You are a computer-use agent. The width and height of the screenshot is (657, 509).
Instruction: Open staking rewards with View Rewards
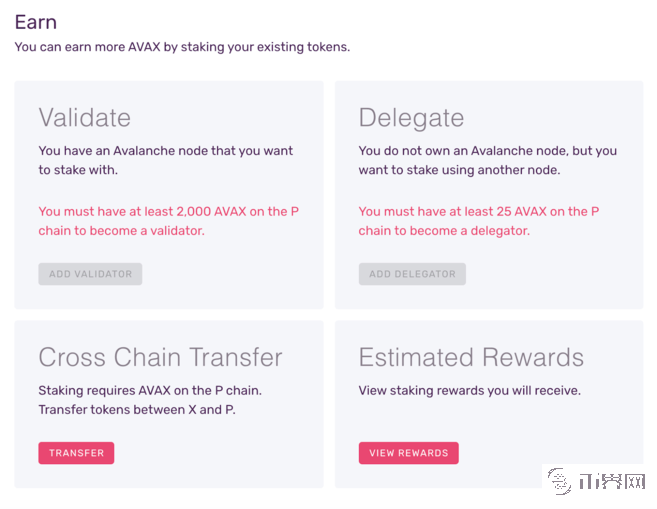[408, 453]
